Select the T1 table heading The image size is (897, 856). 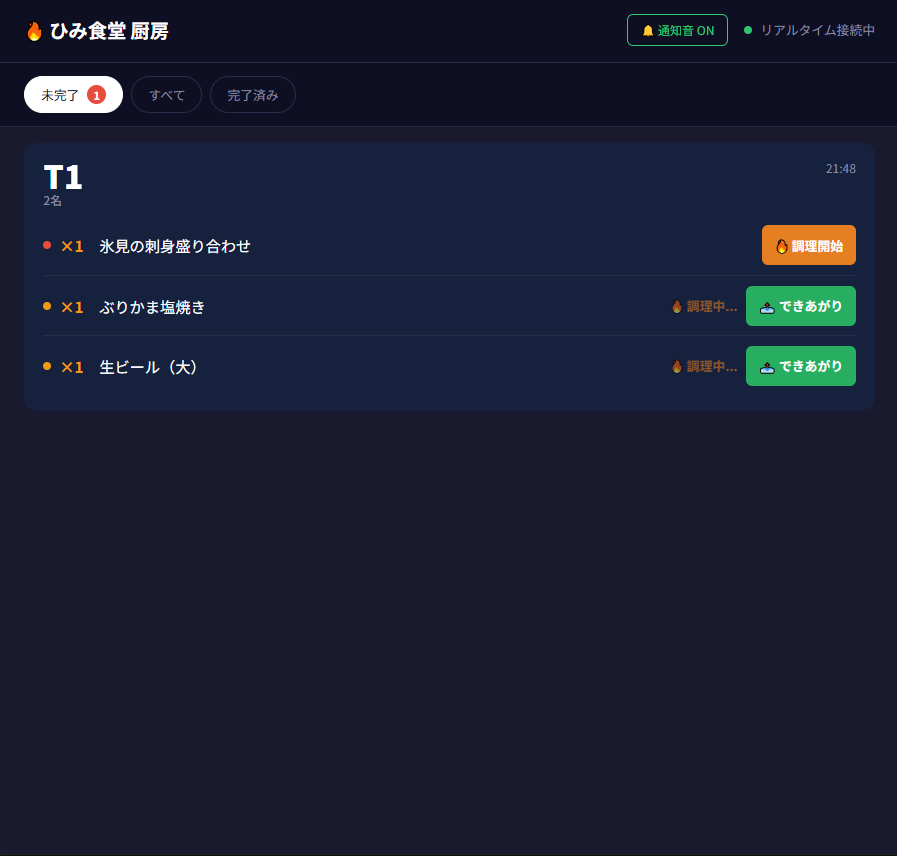coord(63,177)
